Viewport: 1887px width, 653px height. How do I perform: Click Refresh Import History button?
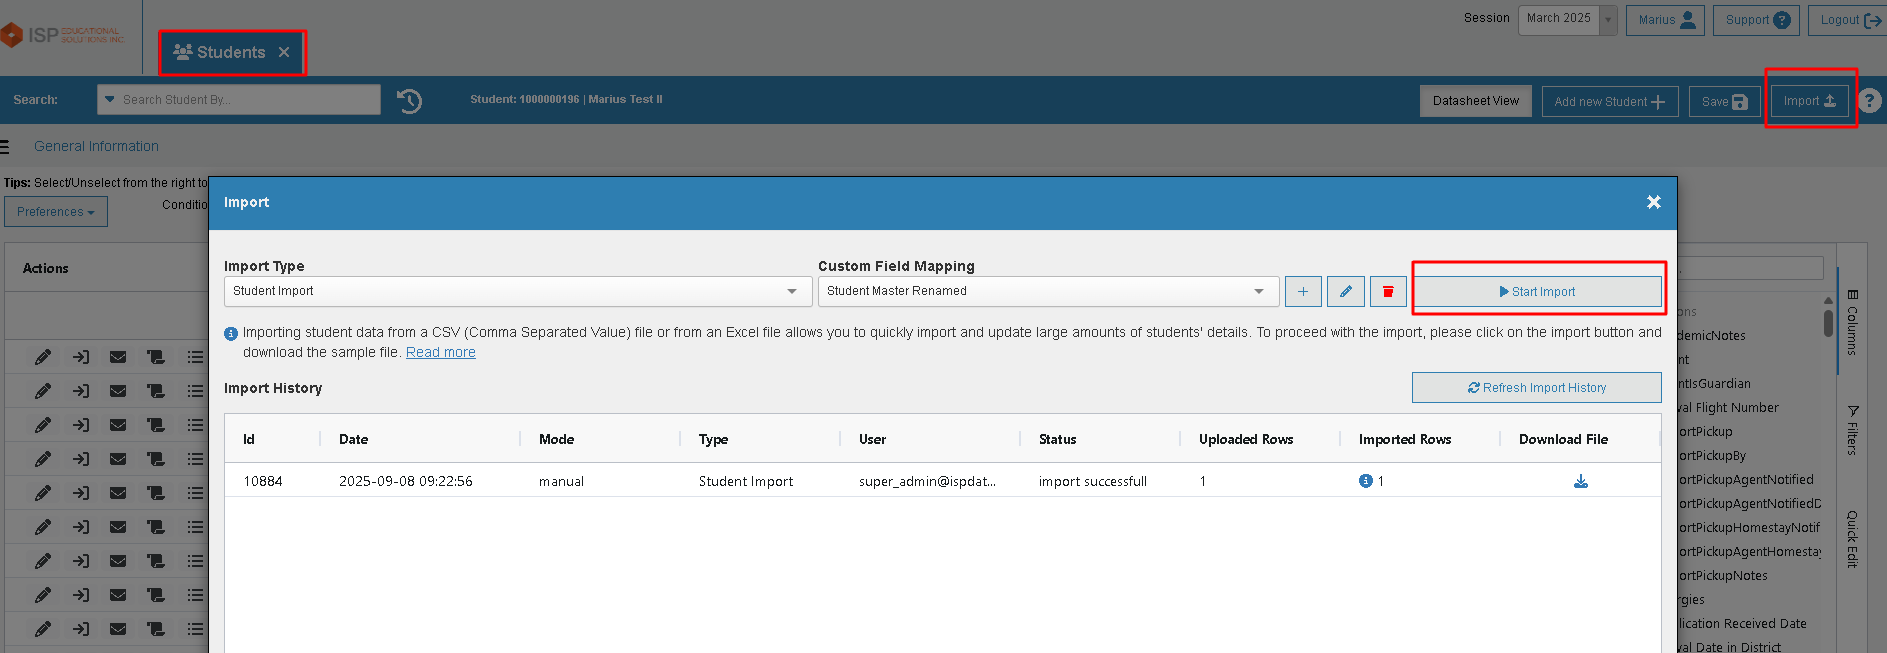pyautogui.click(x=1536, y=388)
